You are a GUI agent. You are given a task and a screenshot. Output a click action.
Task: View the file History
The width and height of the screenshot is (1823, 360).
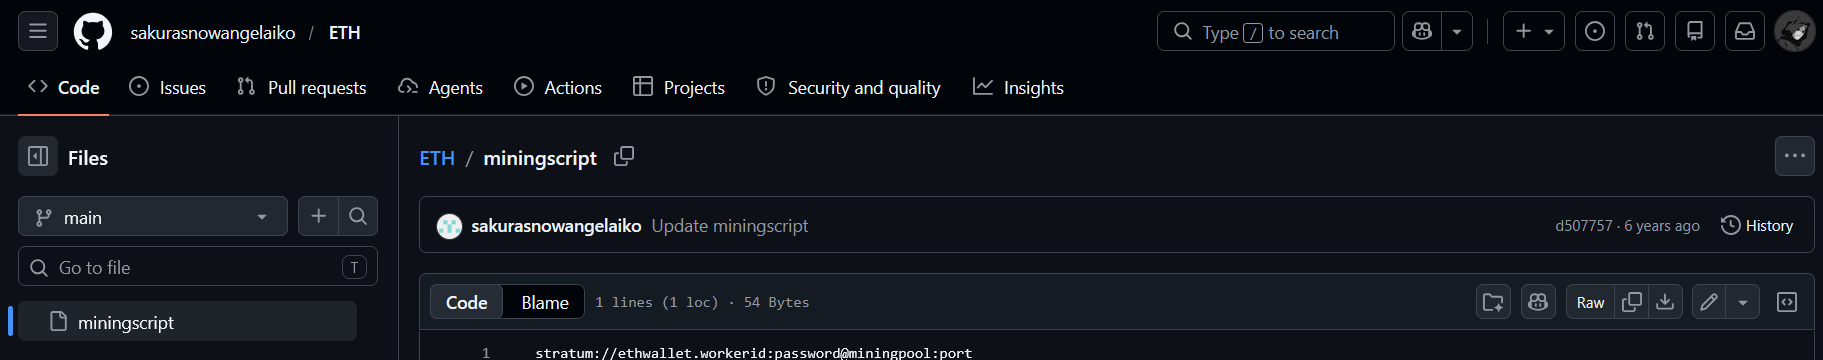[1757, 226]
